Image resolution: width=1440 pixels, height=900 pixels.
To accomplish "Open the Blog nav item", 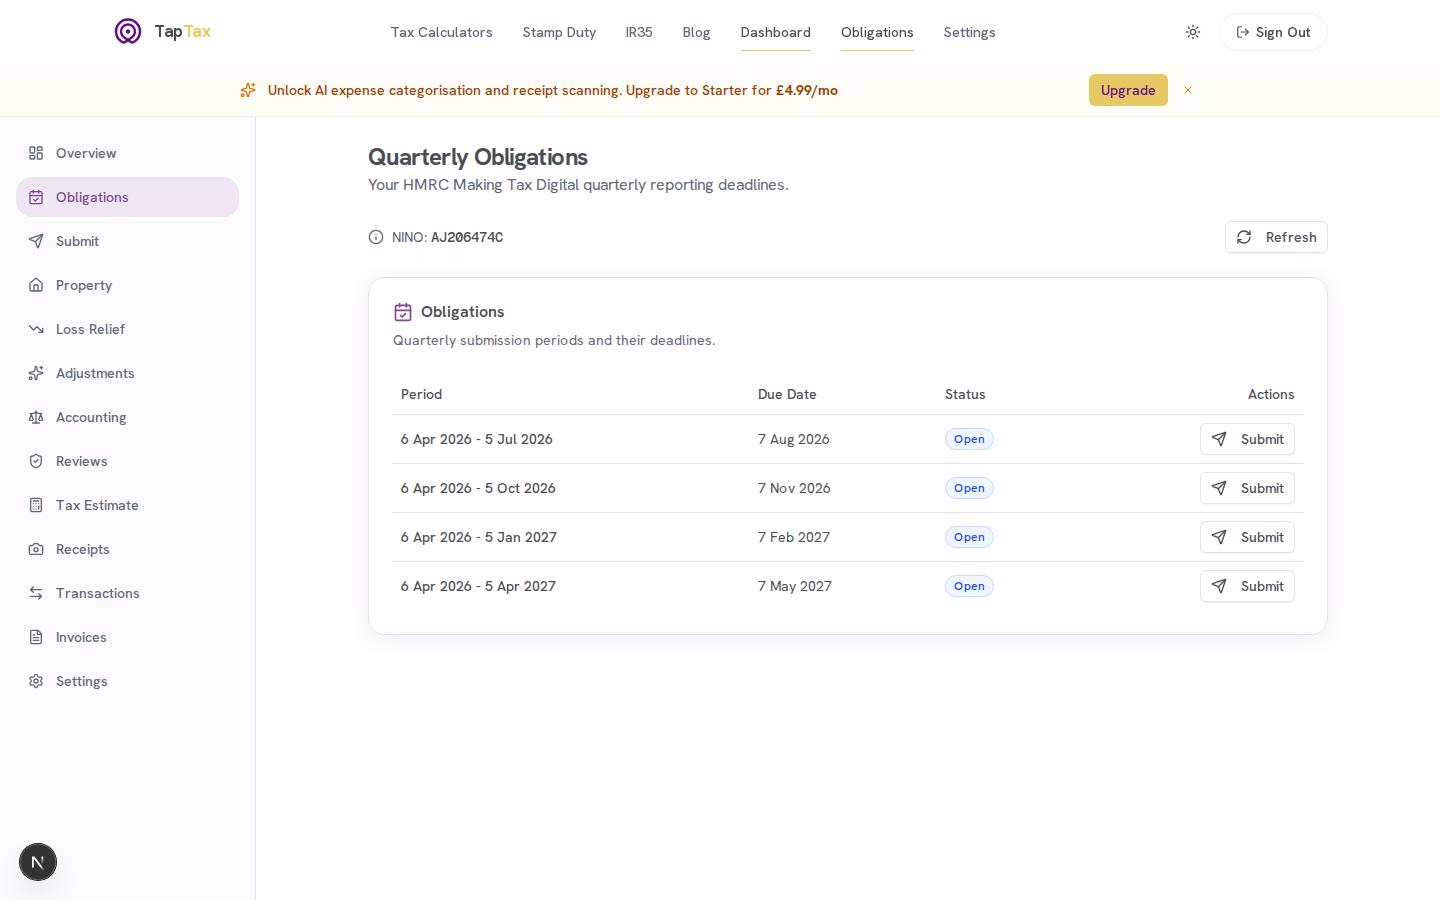I will pos(696,32).
